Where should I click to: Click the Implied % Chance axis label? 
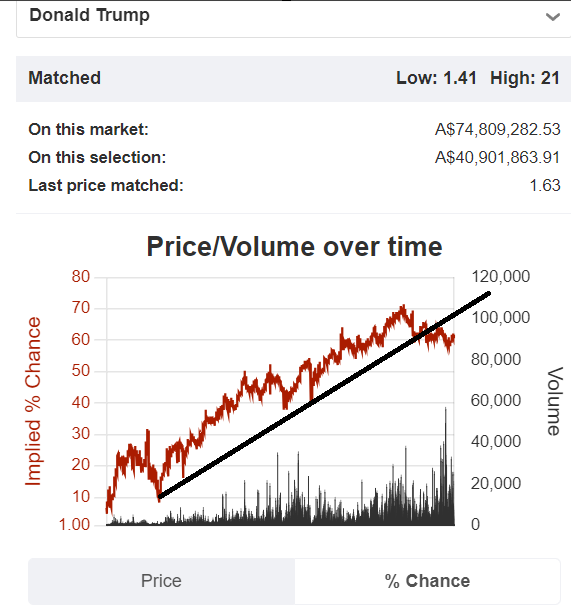(x=33, y=401)
